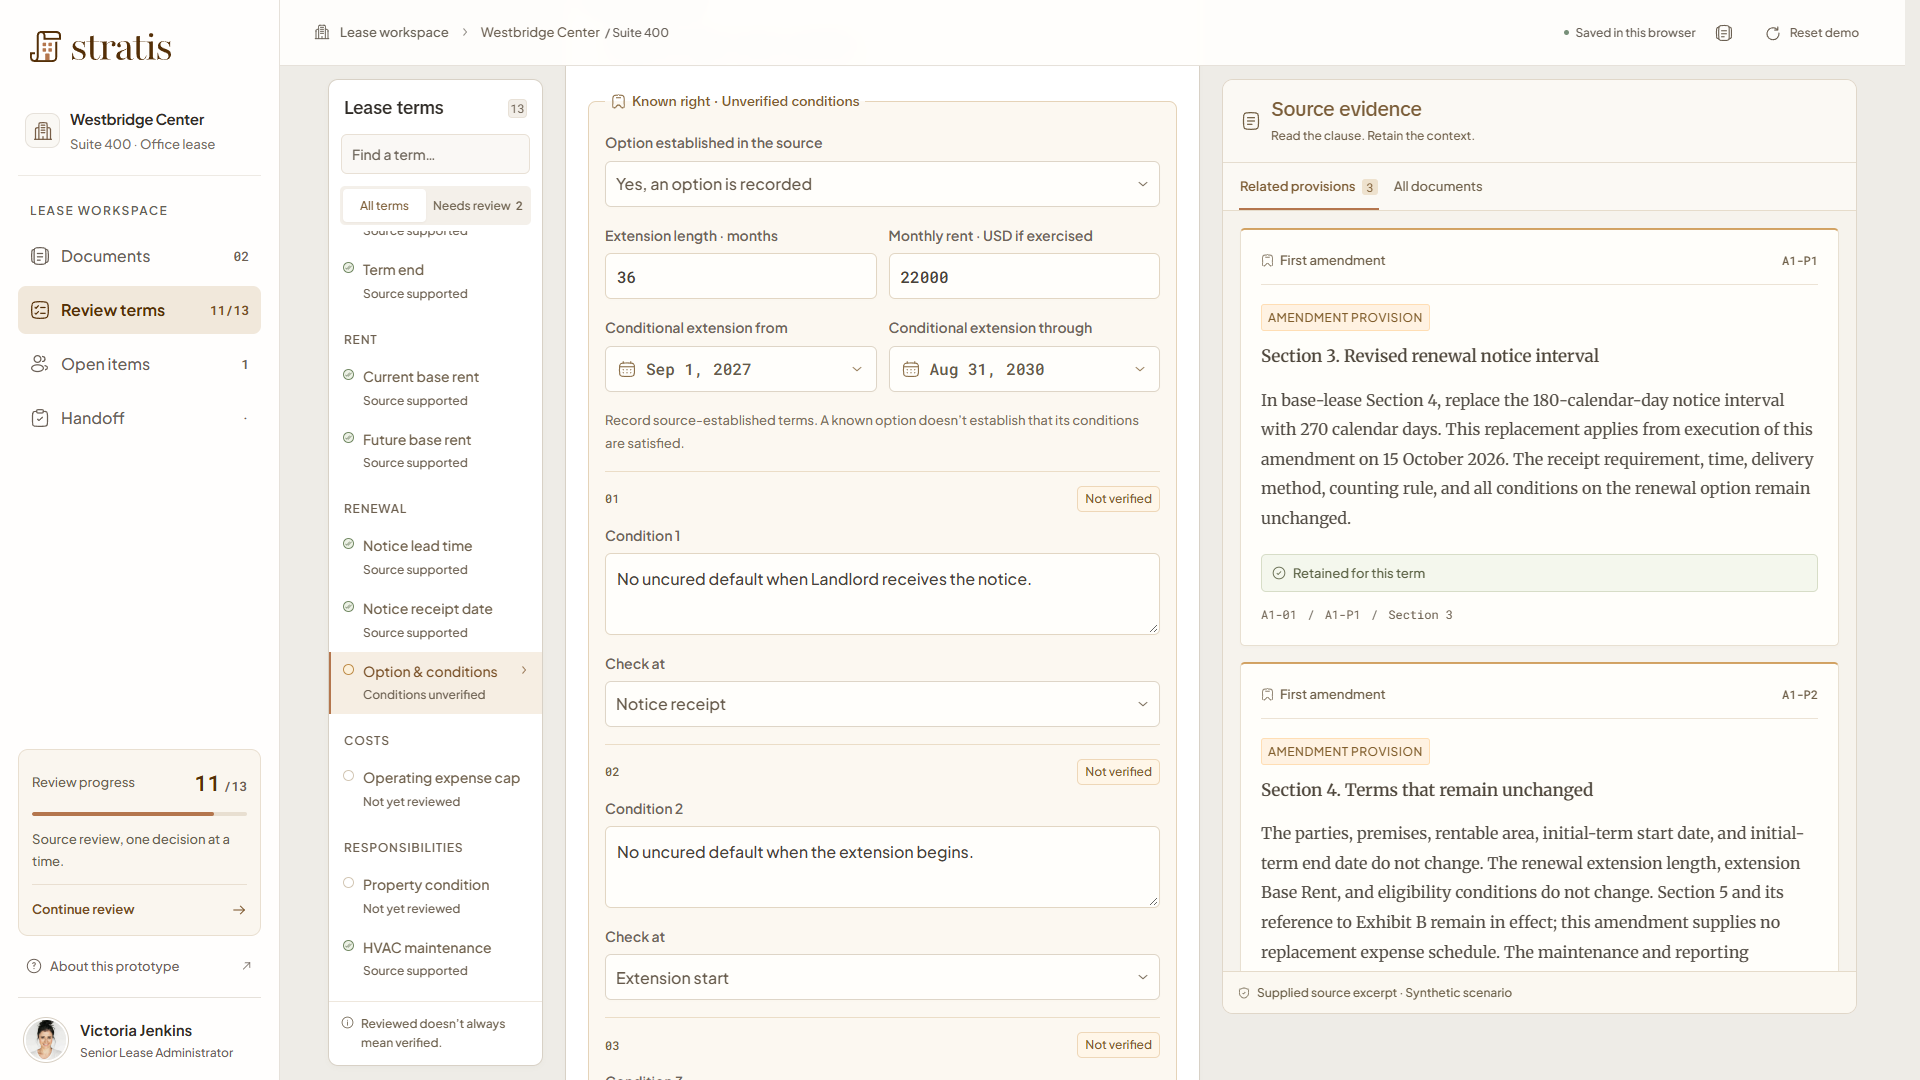Click the document icon beside Saved in this browser
The image size is (1920, 1080).
(x=1724, y=33)
